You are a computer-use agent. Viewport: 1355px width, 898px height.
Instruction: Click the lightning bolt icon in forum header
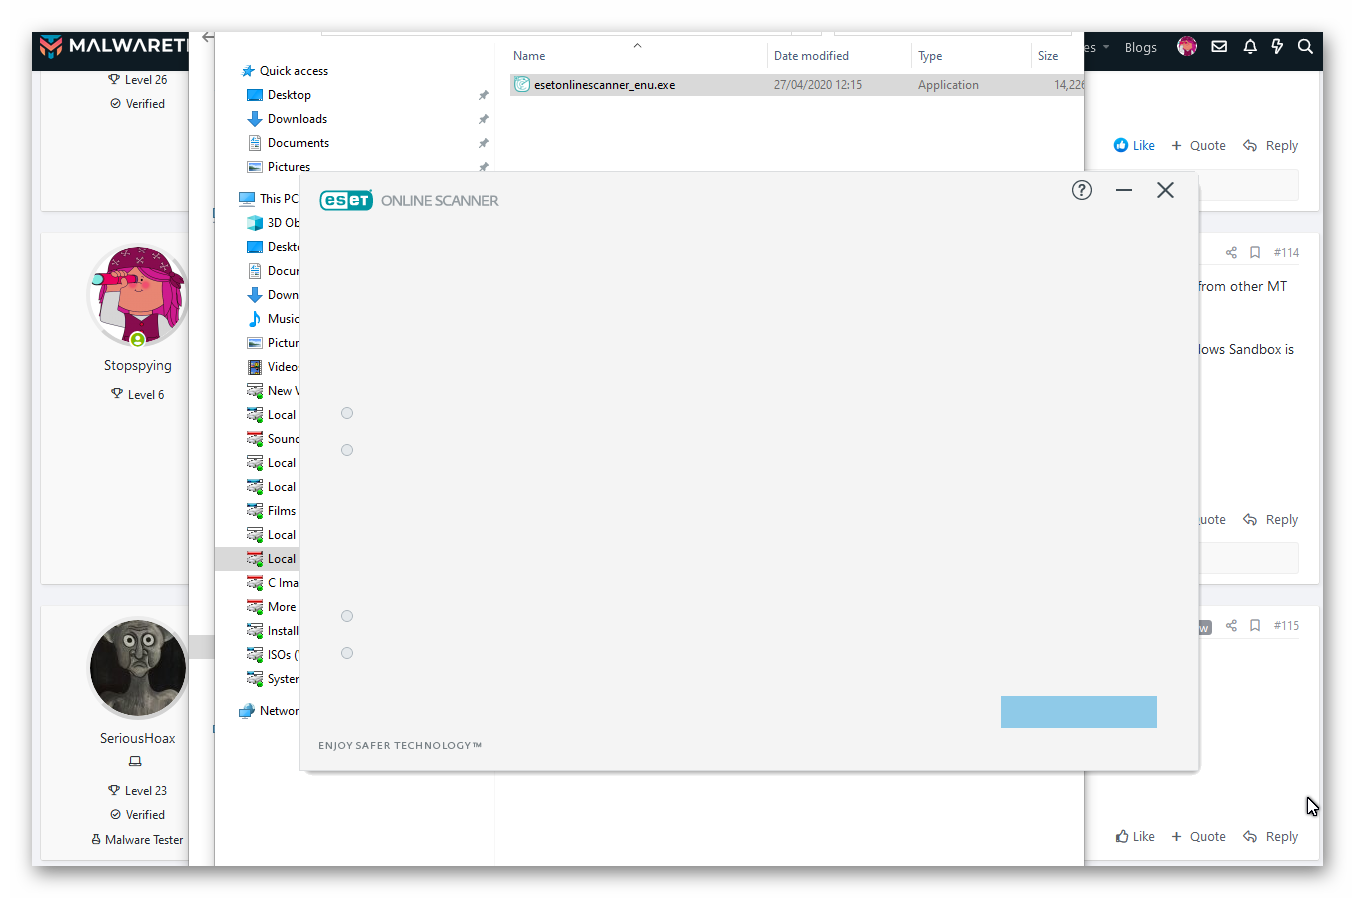1277,46
